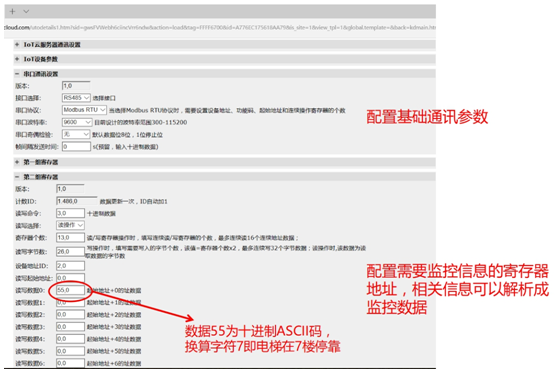Open the serial parity 无 dropdown
This screenshot has height=373, width=557.
(x=76, y=134)
